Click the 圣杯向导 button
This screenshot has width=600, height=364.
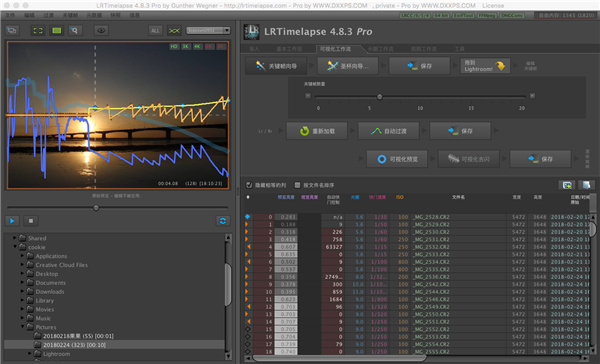pos(348,66)
